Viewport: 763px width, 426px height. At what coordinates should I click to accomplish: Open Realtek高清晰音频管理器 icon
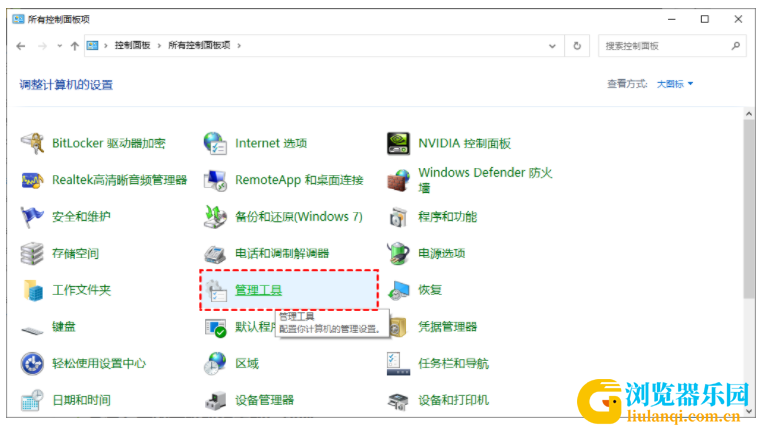click(x=33, y=180)
